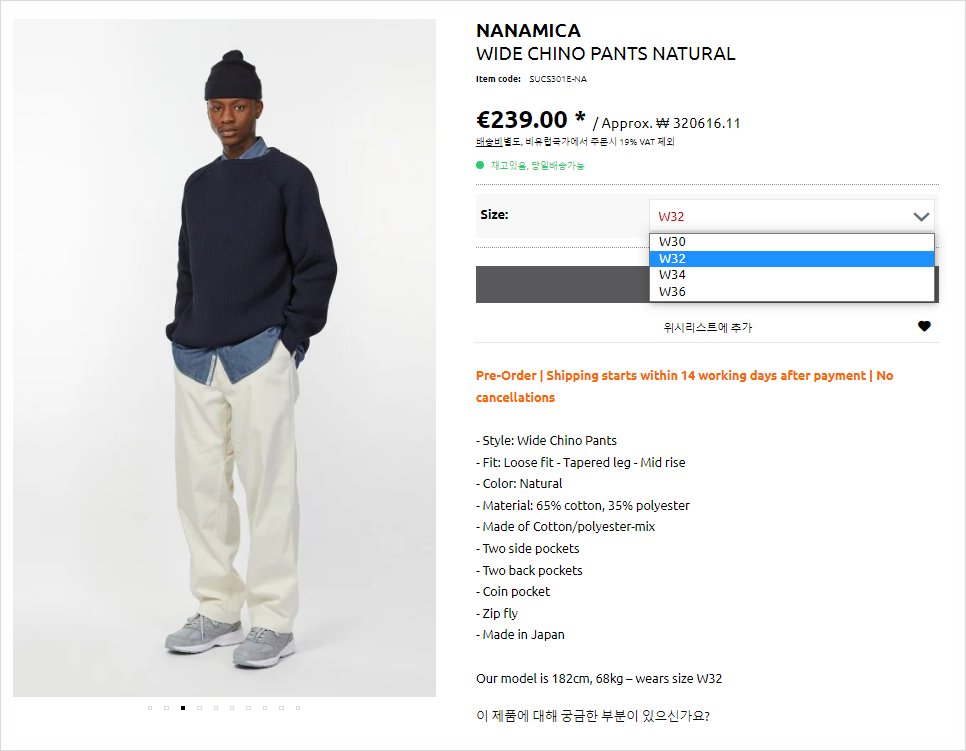Go to the first image carousel dot

[150, 708]
